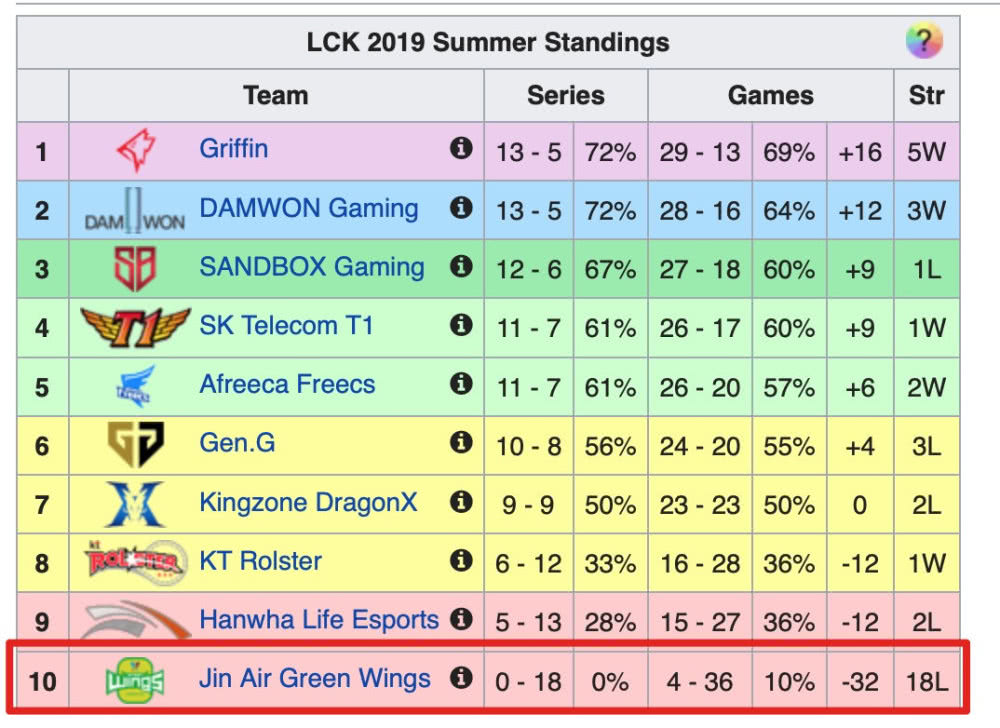
Task: Click the KT Rolster logo
Action: click(x=135, y=562)
